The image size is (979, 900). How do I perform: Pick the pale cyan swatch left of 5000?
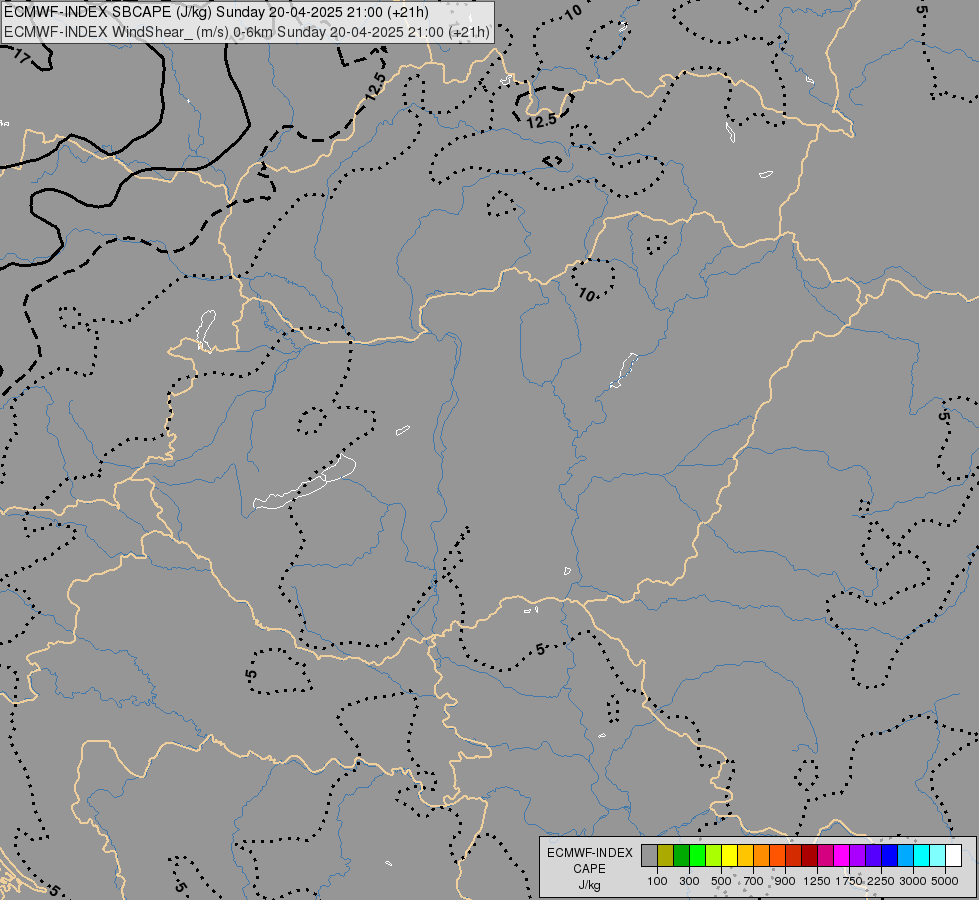click(938, 855)
